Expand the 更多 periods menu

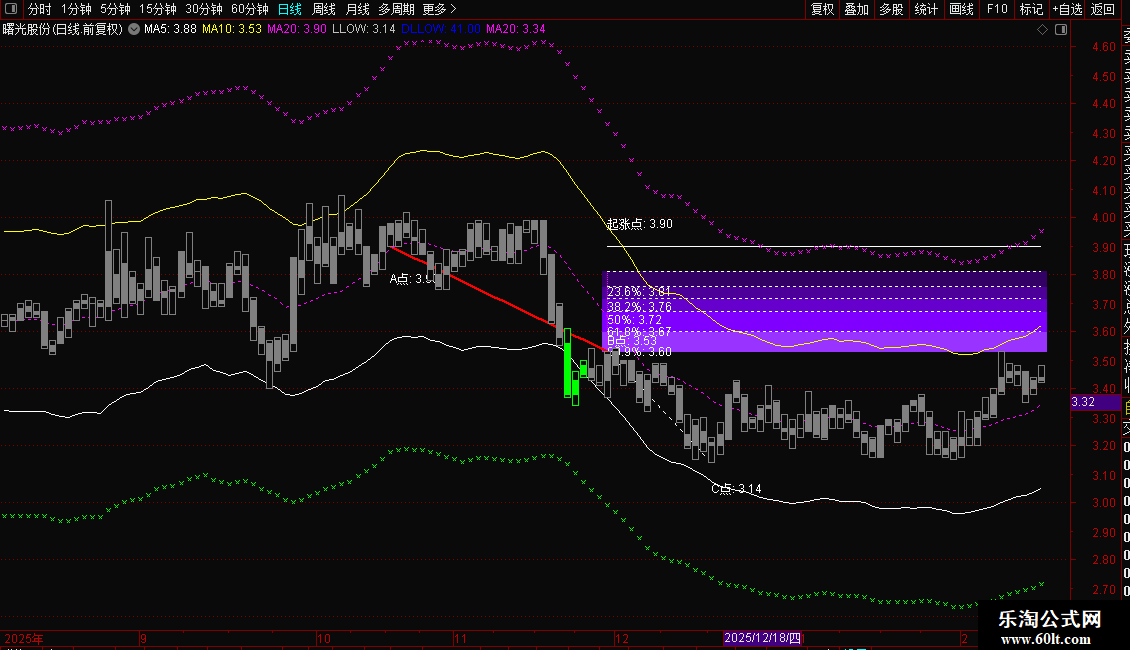[x=439, y=9]
